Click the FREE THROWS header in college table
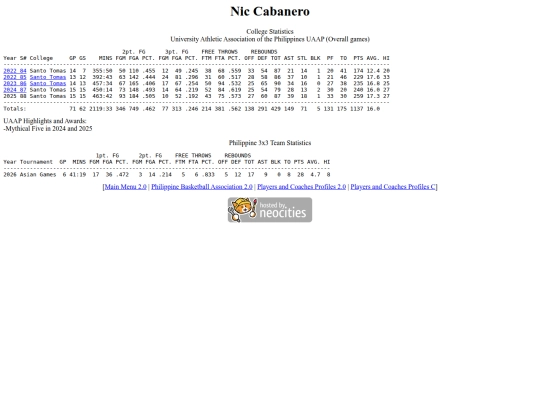 [x=220, y=52]
